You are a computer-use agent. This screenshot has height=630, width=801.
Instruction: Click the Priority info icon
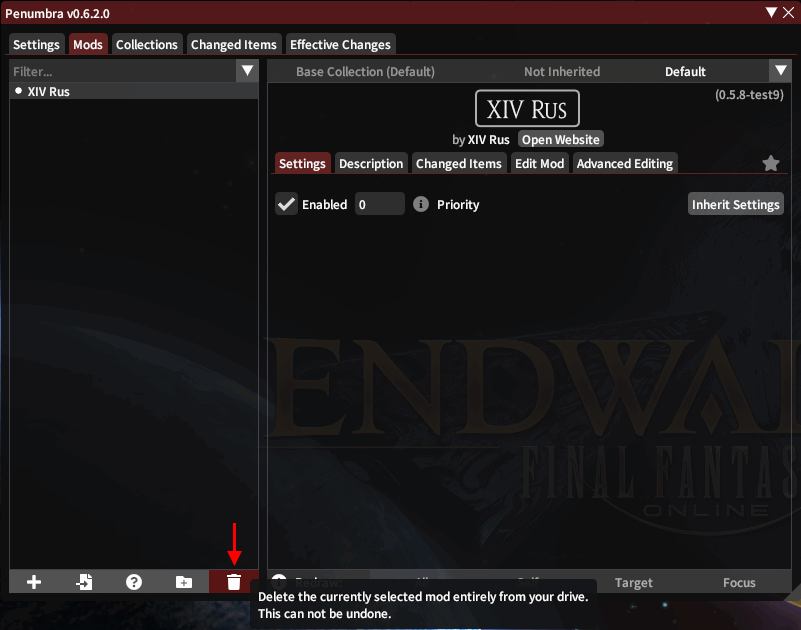tap(420, 204)
